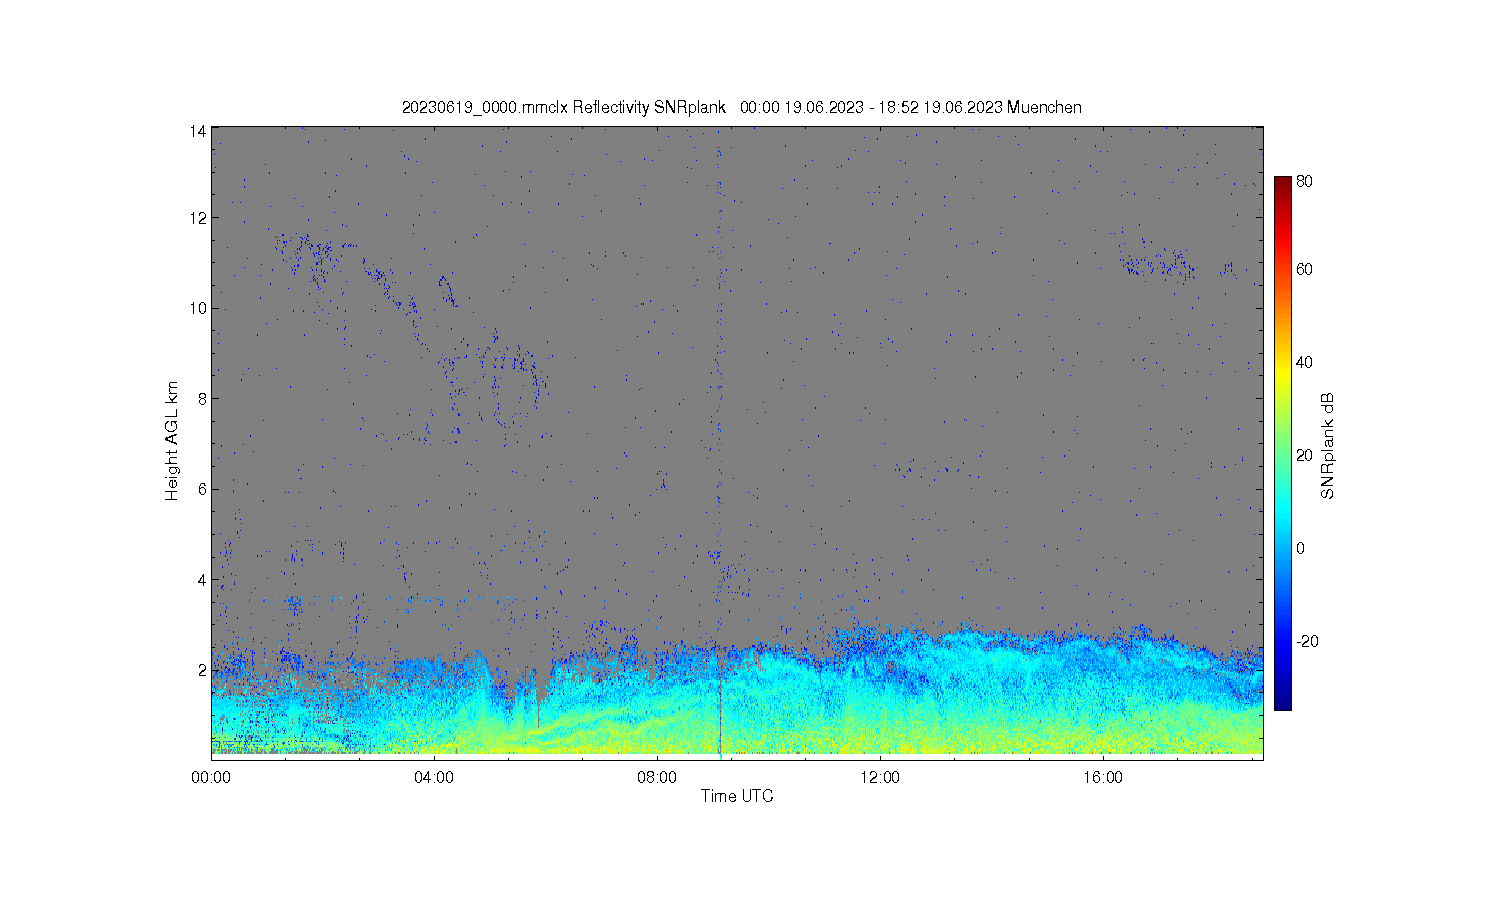Click the 12:00 time axis tick label
Viewport: 1500px width, 900px height.
point(880,777)
